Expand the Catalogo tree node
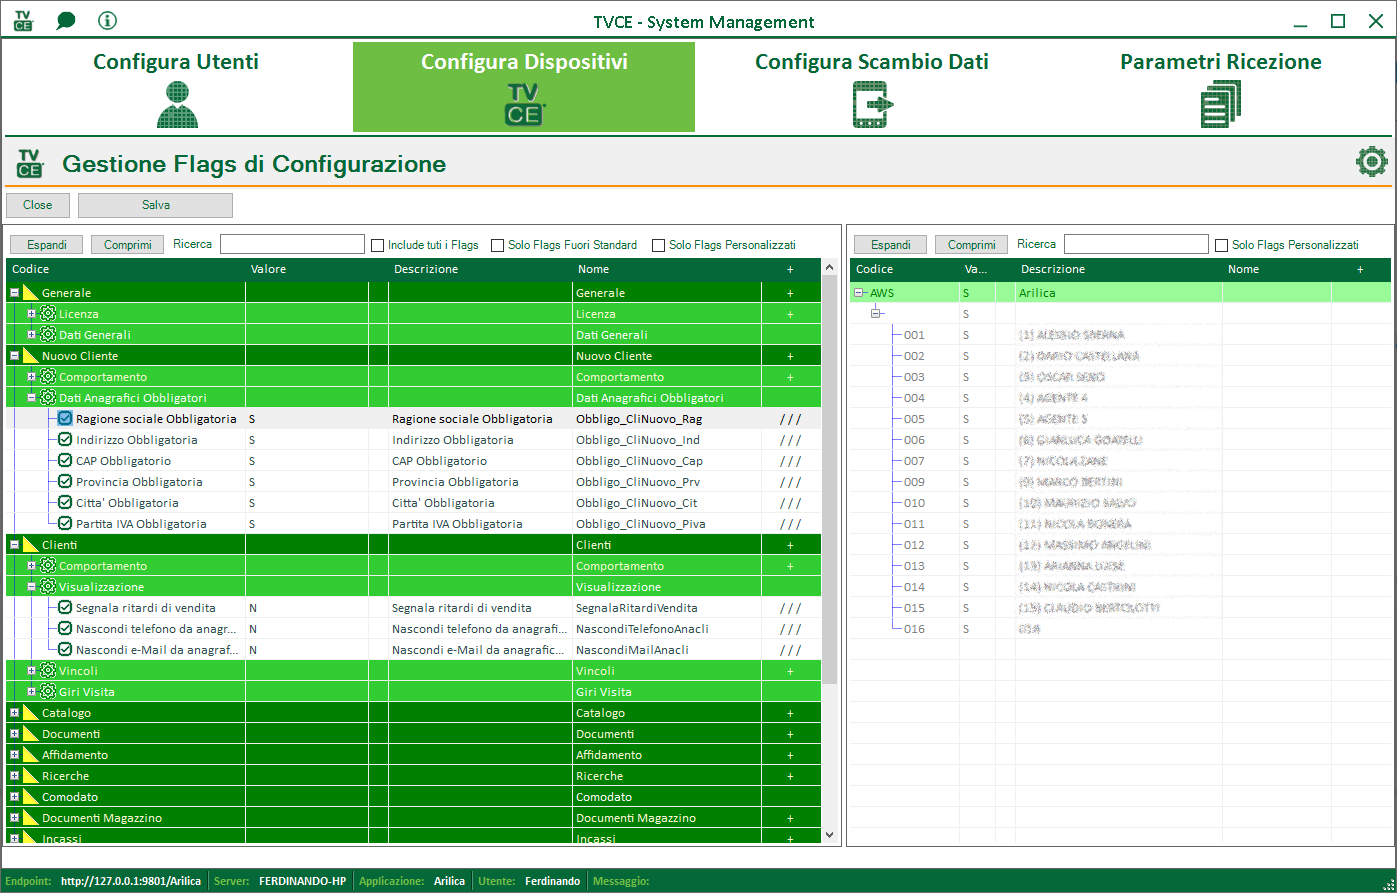The height and width of the screenshot is (893, 1397). [14, 713]
